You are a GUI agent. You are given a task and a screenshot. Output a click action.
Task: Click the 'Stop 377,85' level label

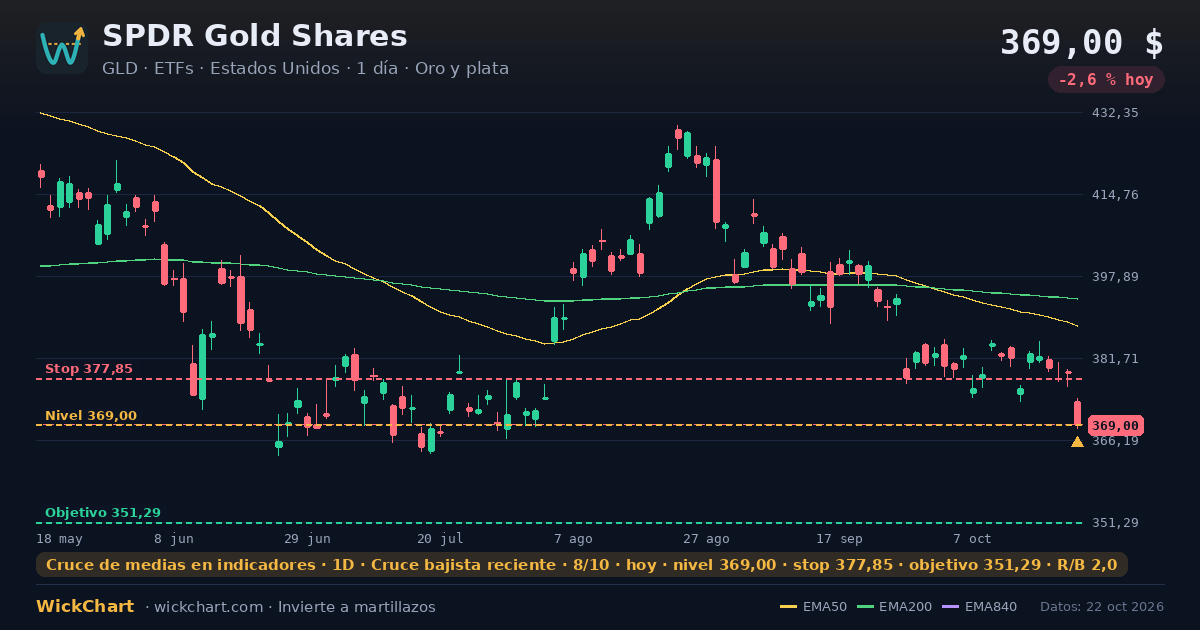point(89,369)
